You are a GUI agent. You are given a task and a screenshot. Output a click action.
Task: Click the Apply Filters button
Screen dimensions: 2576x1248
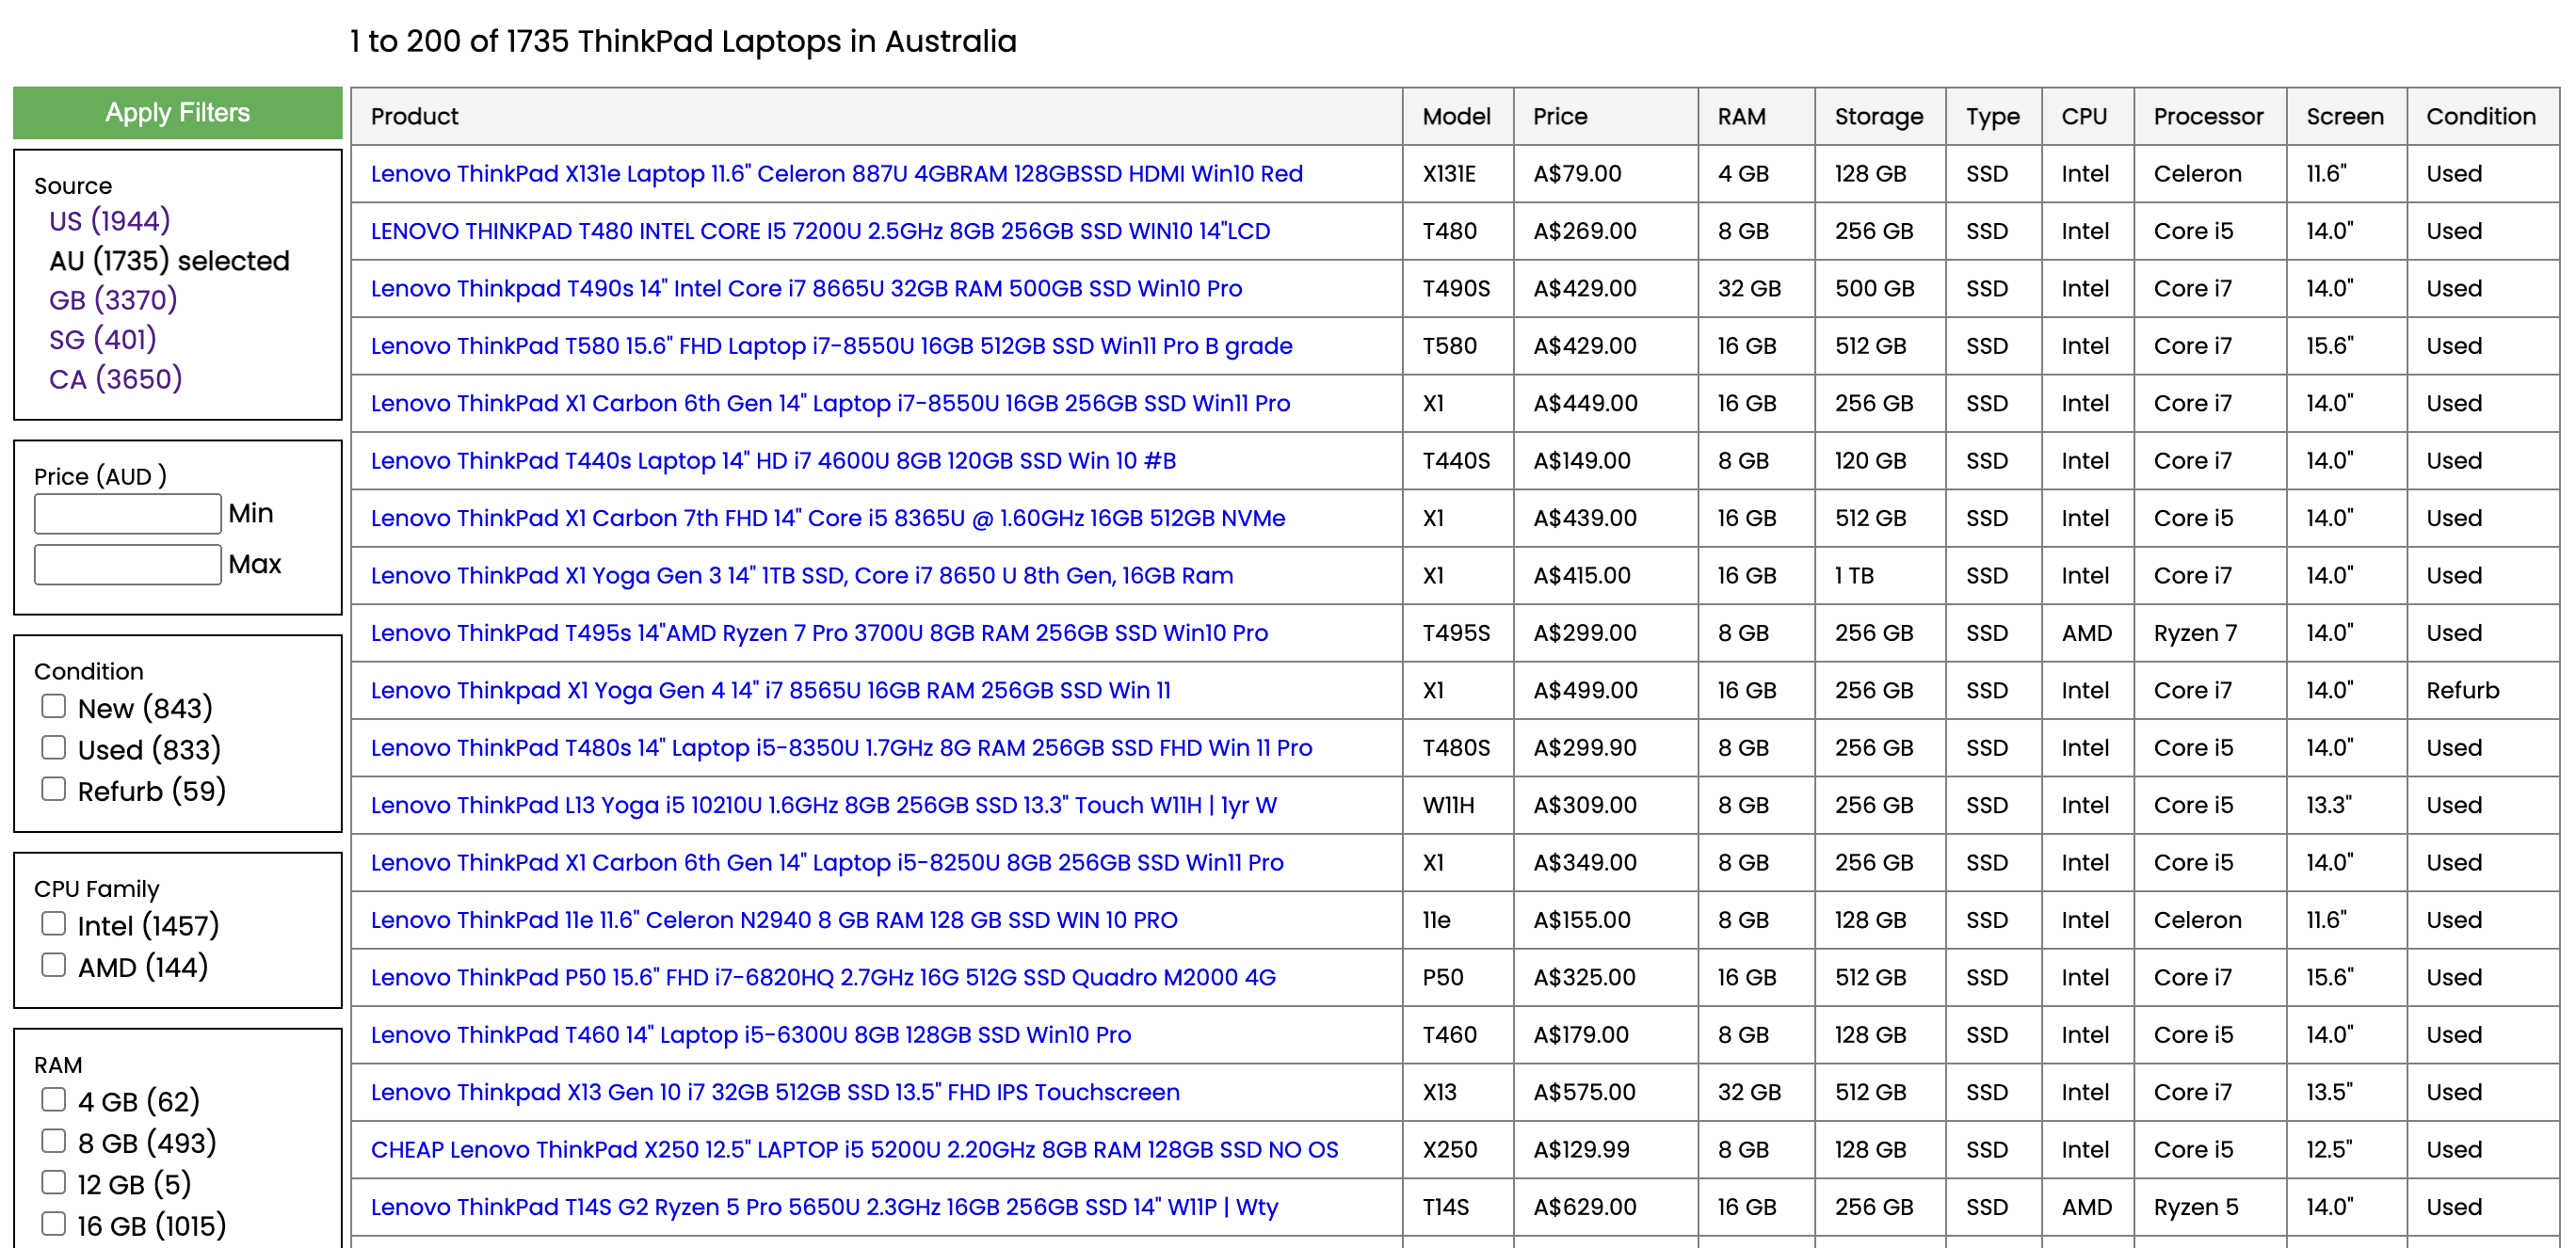pos(177,113)
